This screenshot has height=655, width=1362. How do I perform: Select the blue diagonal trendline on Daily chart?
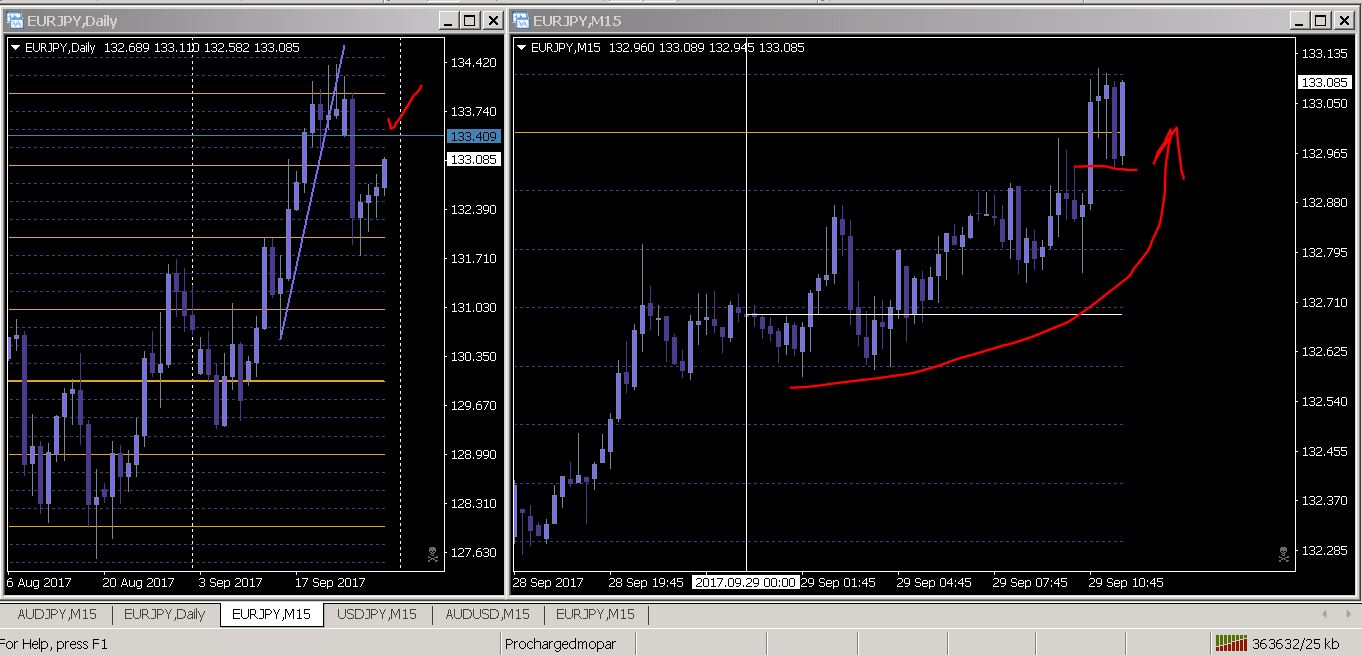pyautogui.click(x=312, y=192)
